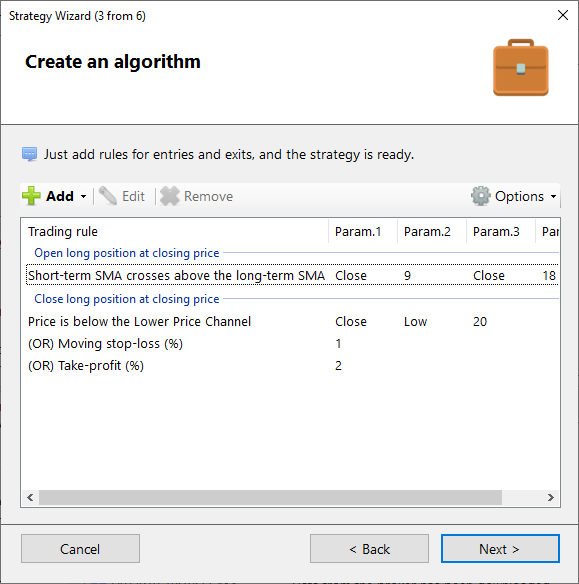Click the Options gear icon

[481, 196]
